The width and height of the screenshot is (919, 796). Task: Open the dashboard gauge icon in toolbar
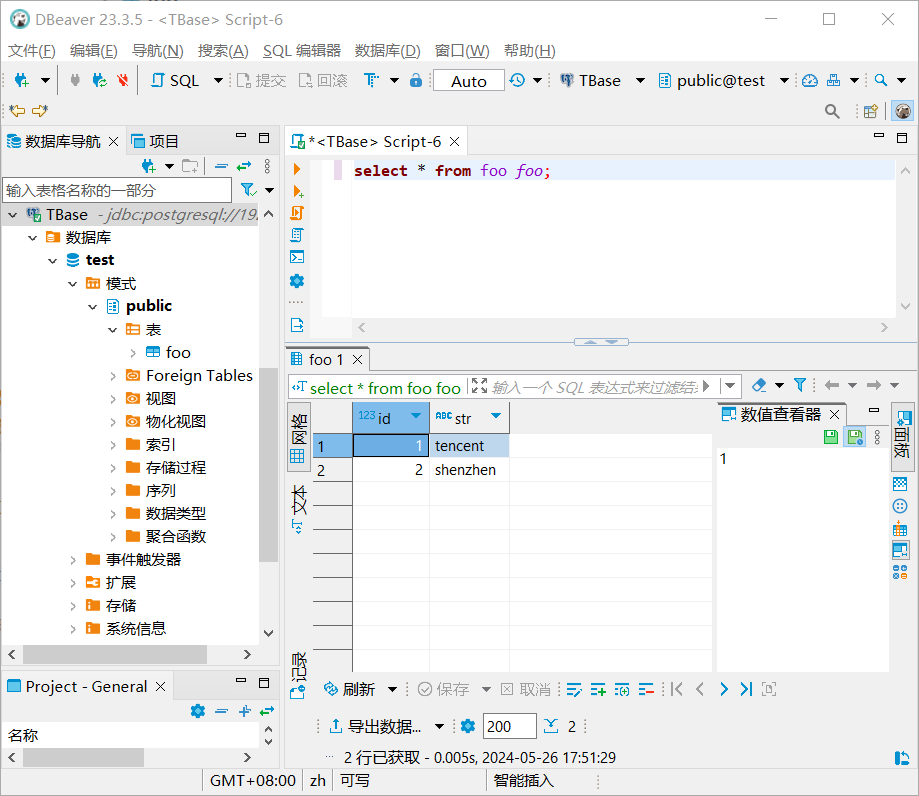click(810, 80)
